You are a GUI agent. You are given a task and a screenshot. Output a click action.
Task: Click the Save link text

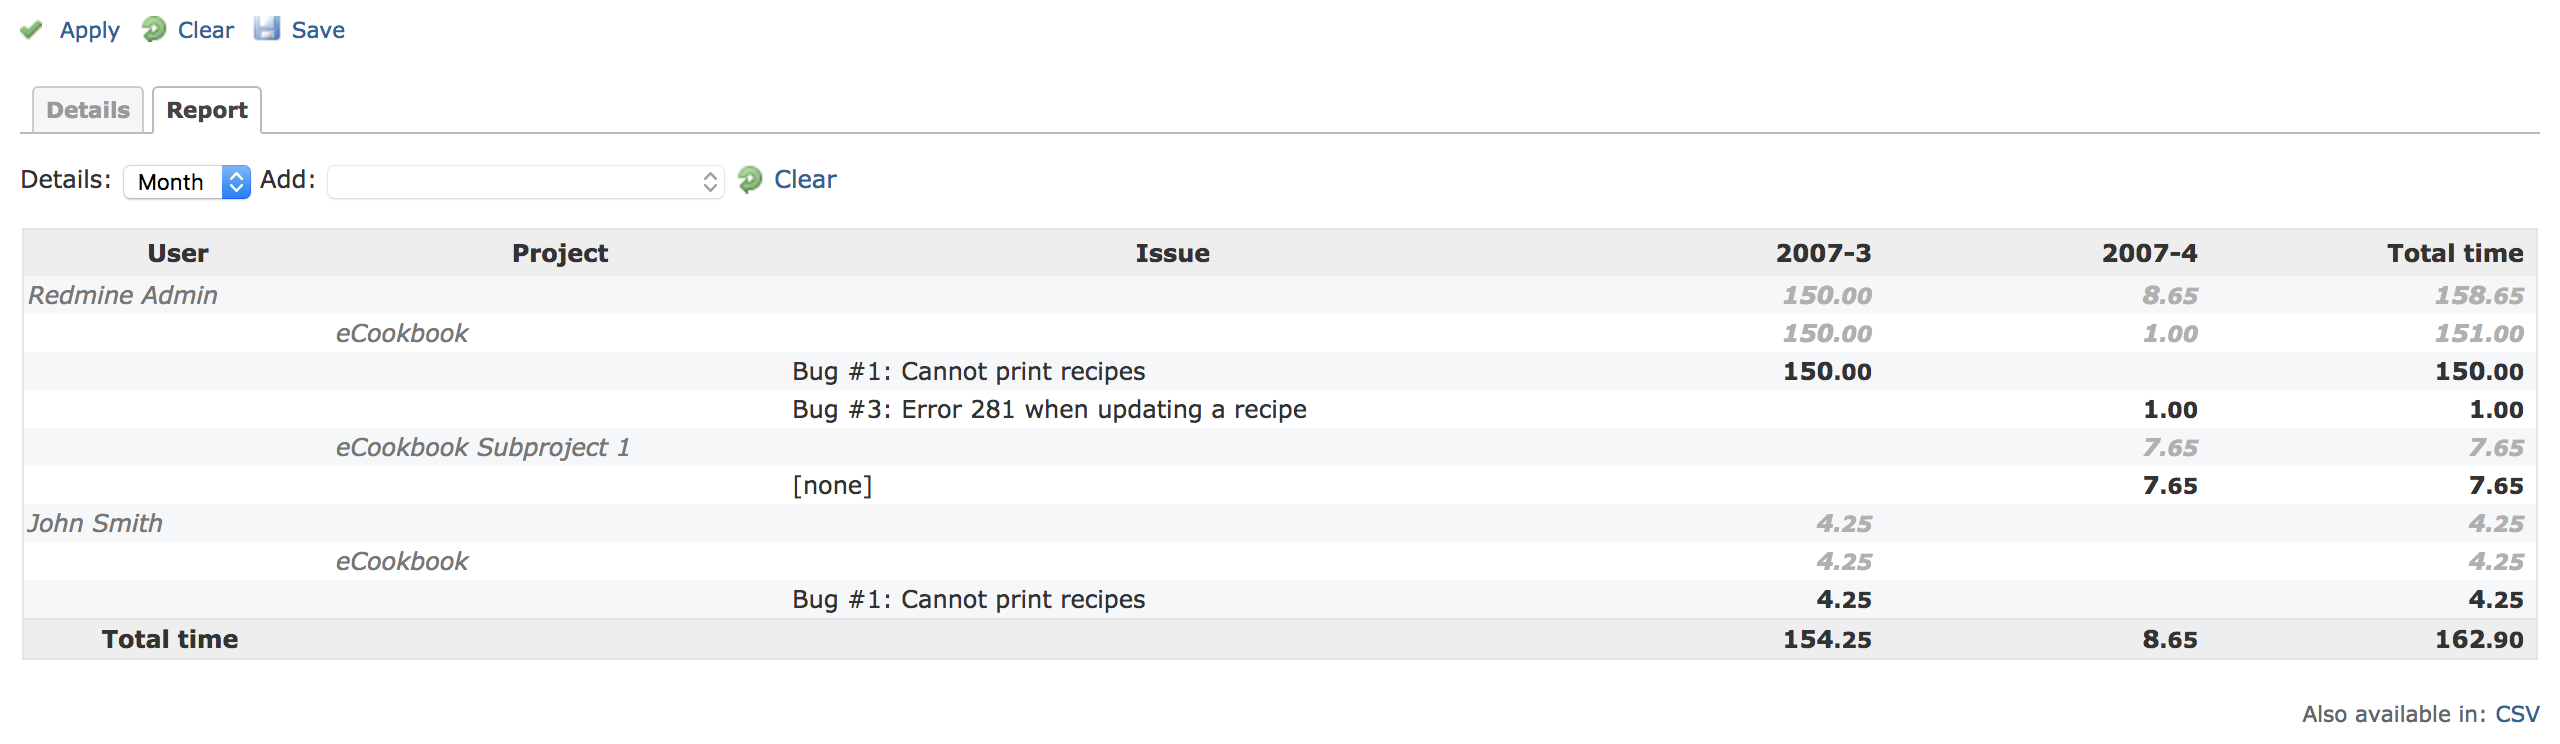[x=318, y=30]
